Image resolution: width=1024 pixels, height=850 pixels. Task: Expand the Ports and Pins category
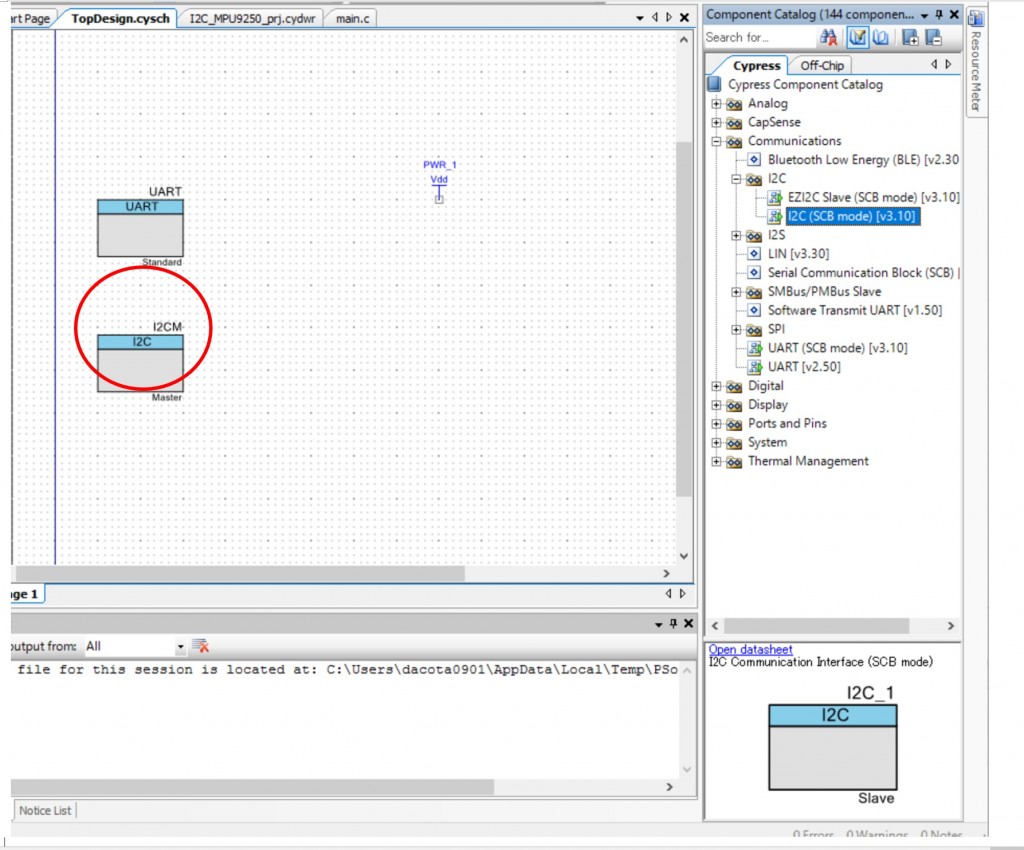[716, 424]
